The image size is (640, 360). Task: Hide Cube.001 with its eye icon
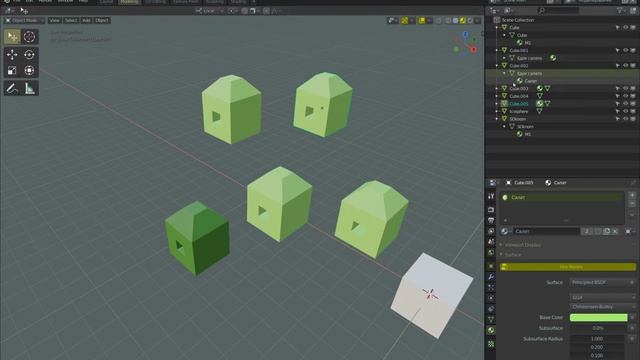pyautogui.click(x=625, y=50)
